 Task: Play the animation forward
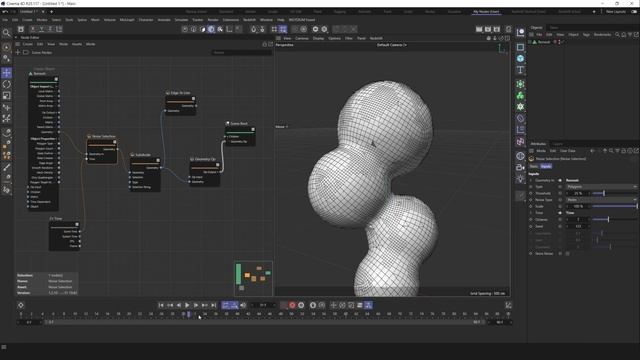[x=187, y=305]
